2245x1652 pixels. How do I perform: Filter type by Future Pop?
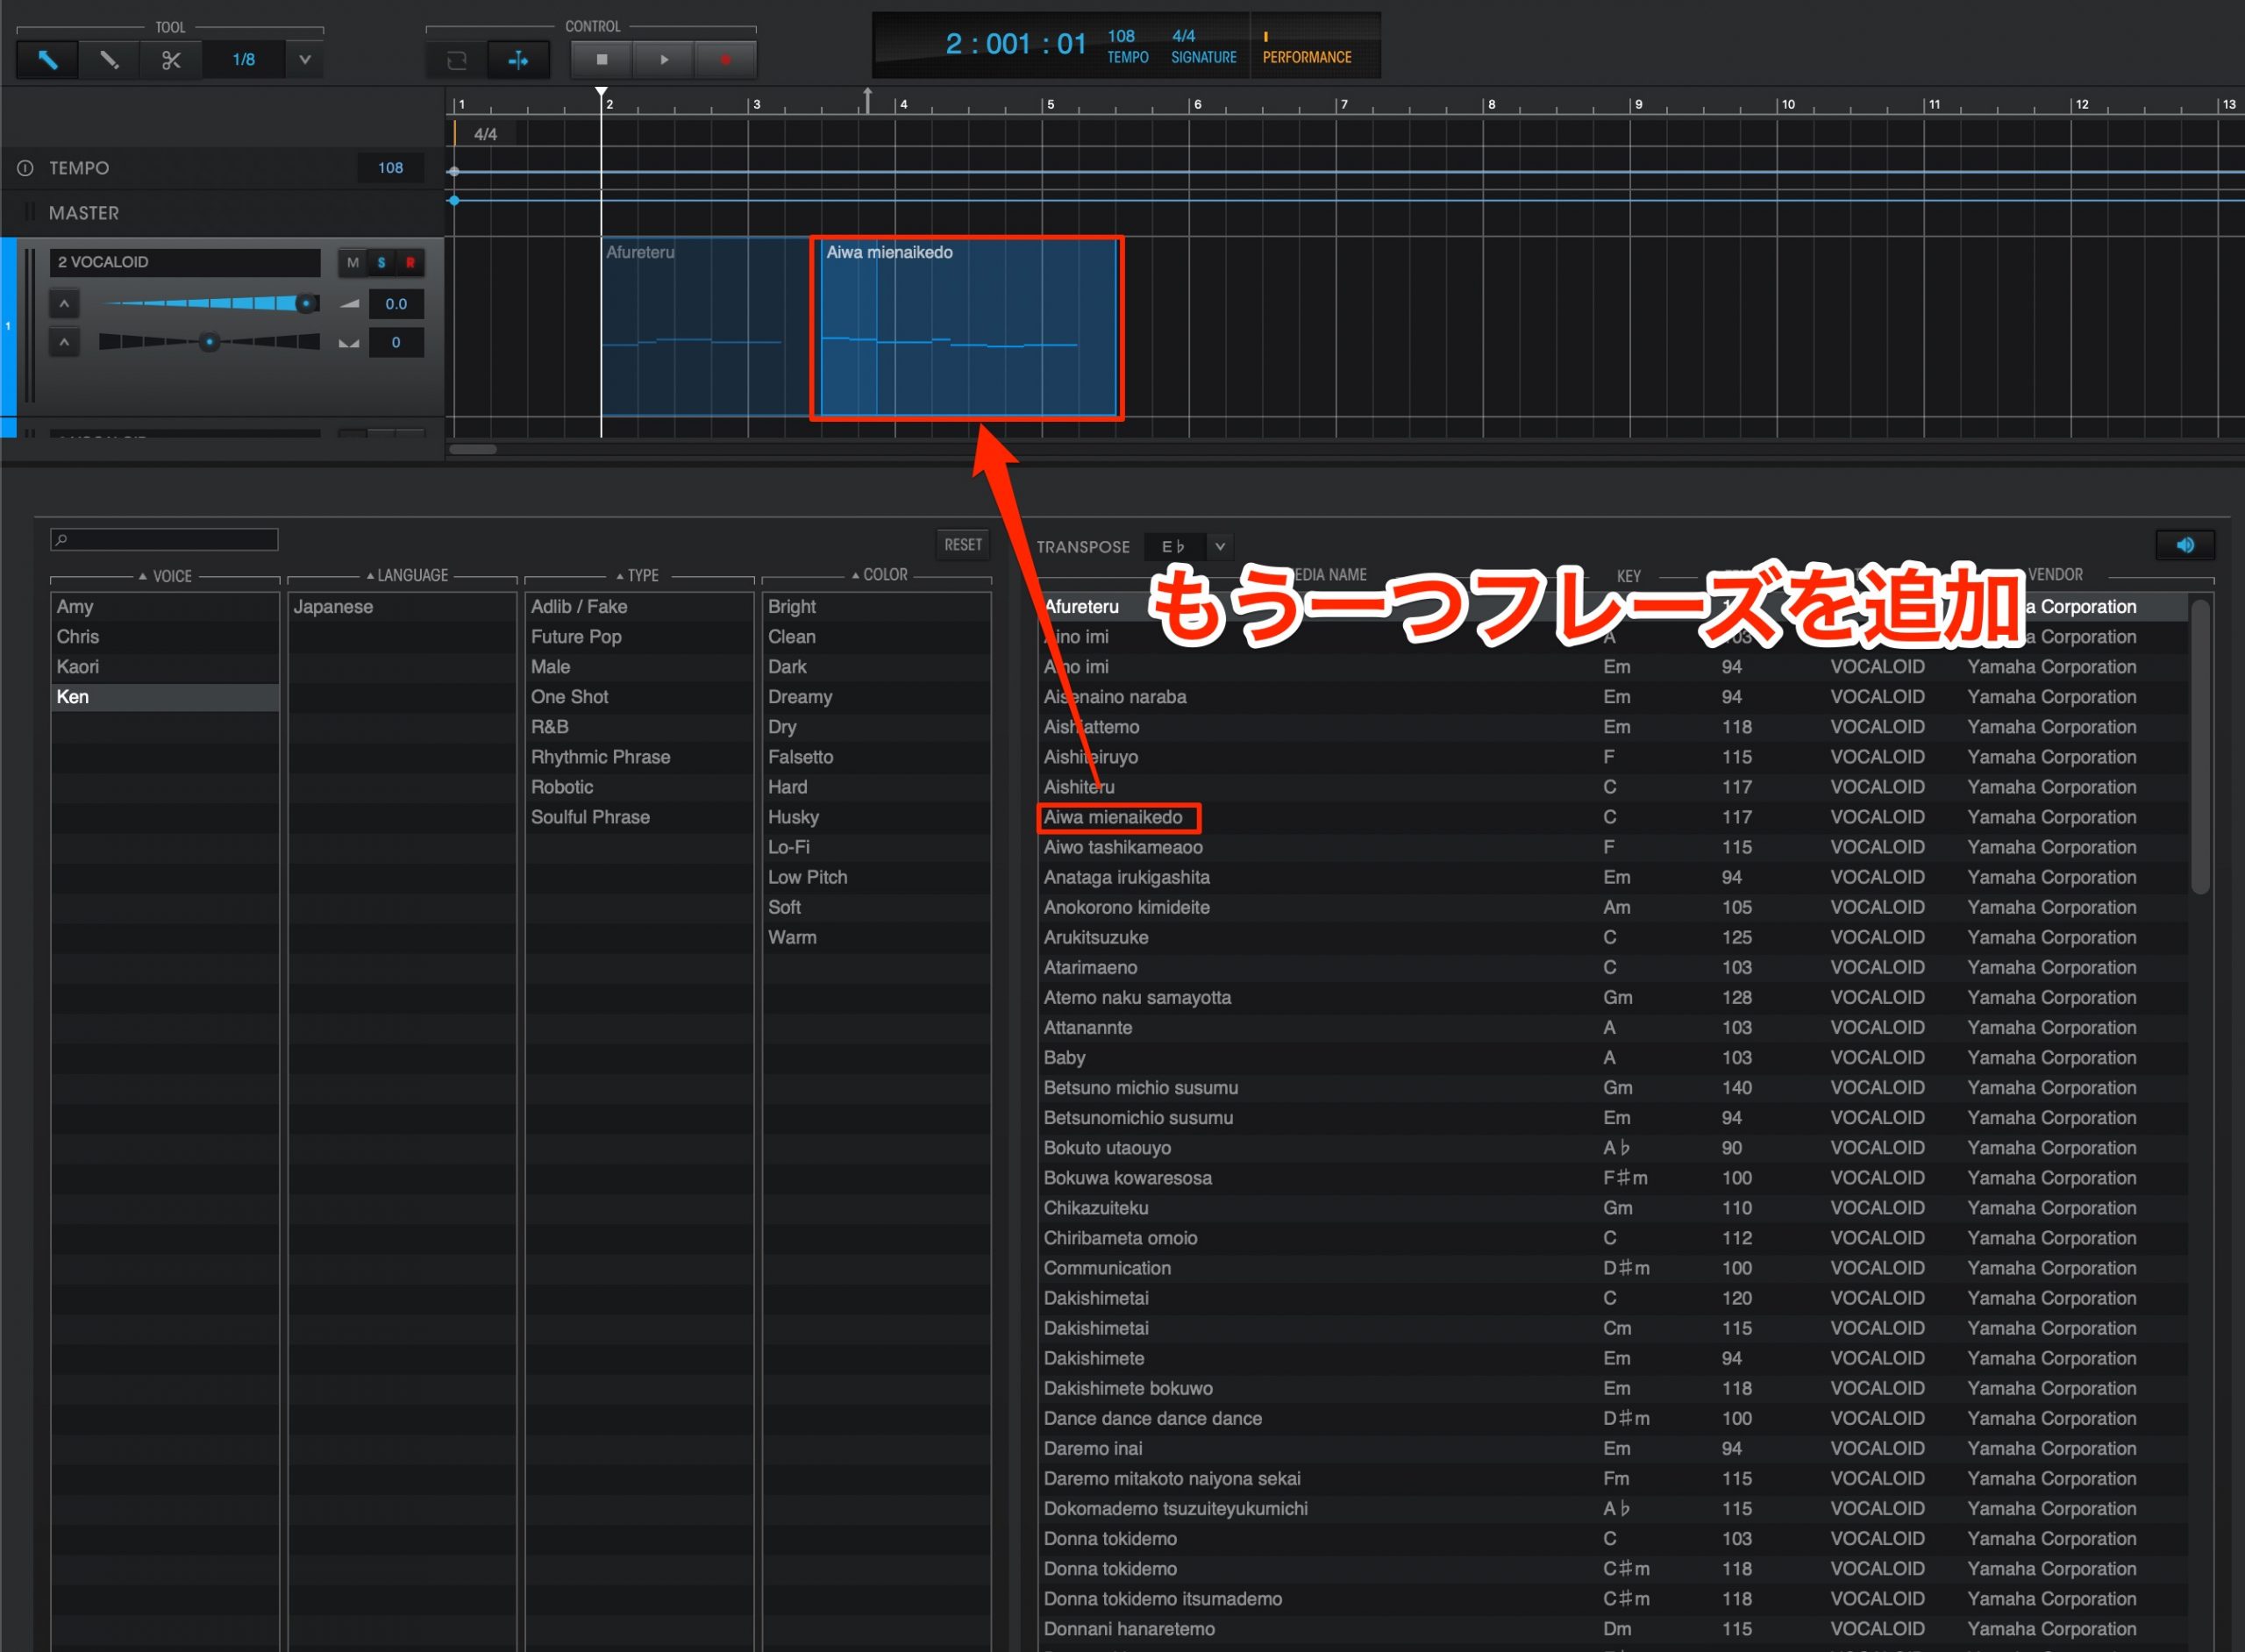[x=639, y=637]
